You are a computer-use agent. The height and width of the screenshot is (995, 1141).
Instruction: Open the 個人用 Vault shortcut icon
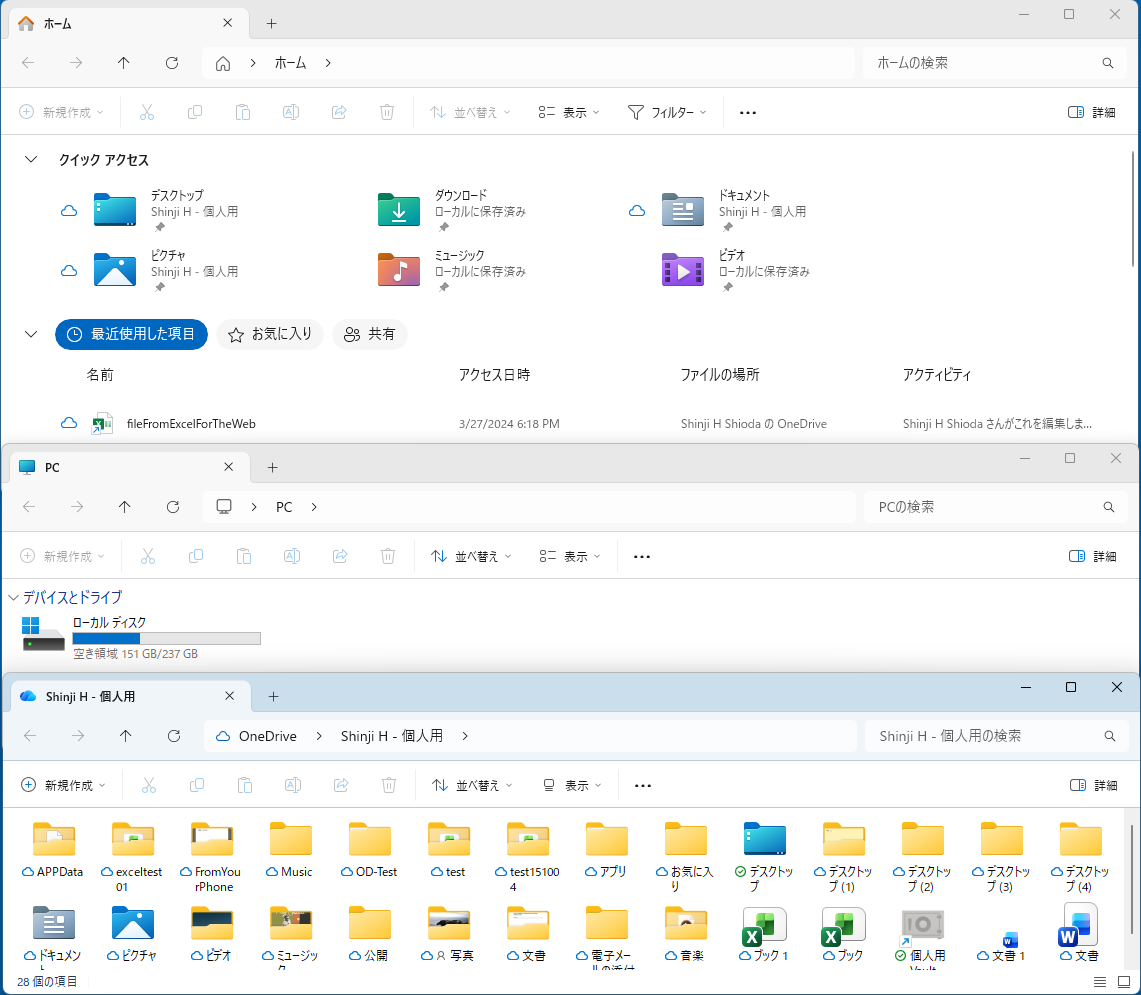pos(922,928)
